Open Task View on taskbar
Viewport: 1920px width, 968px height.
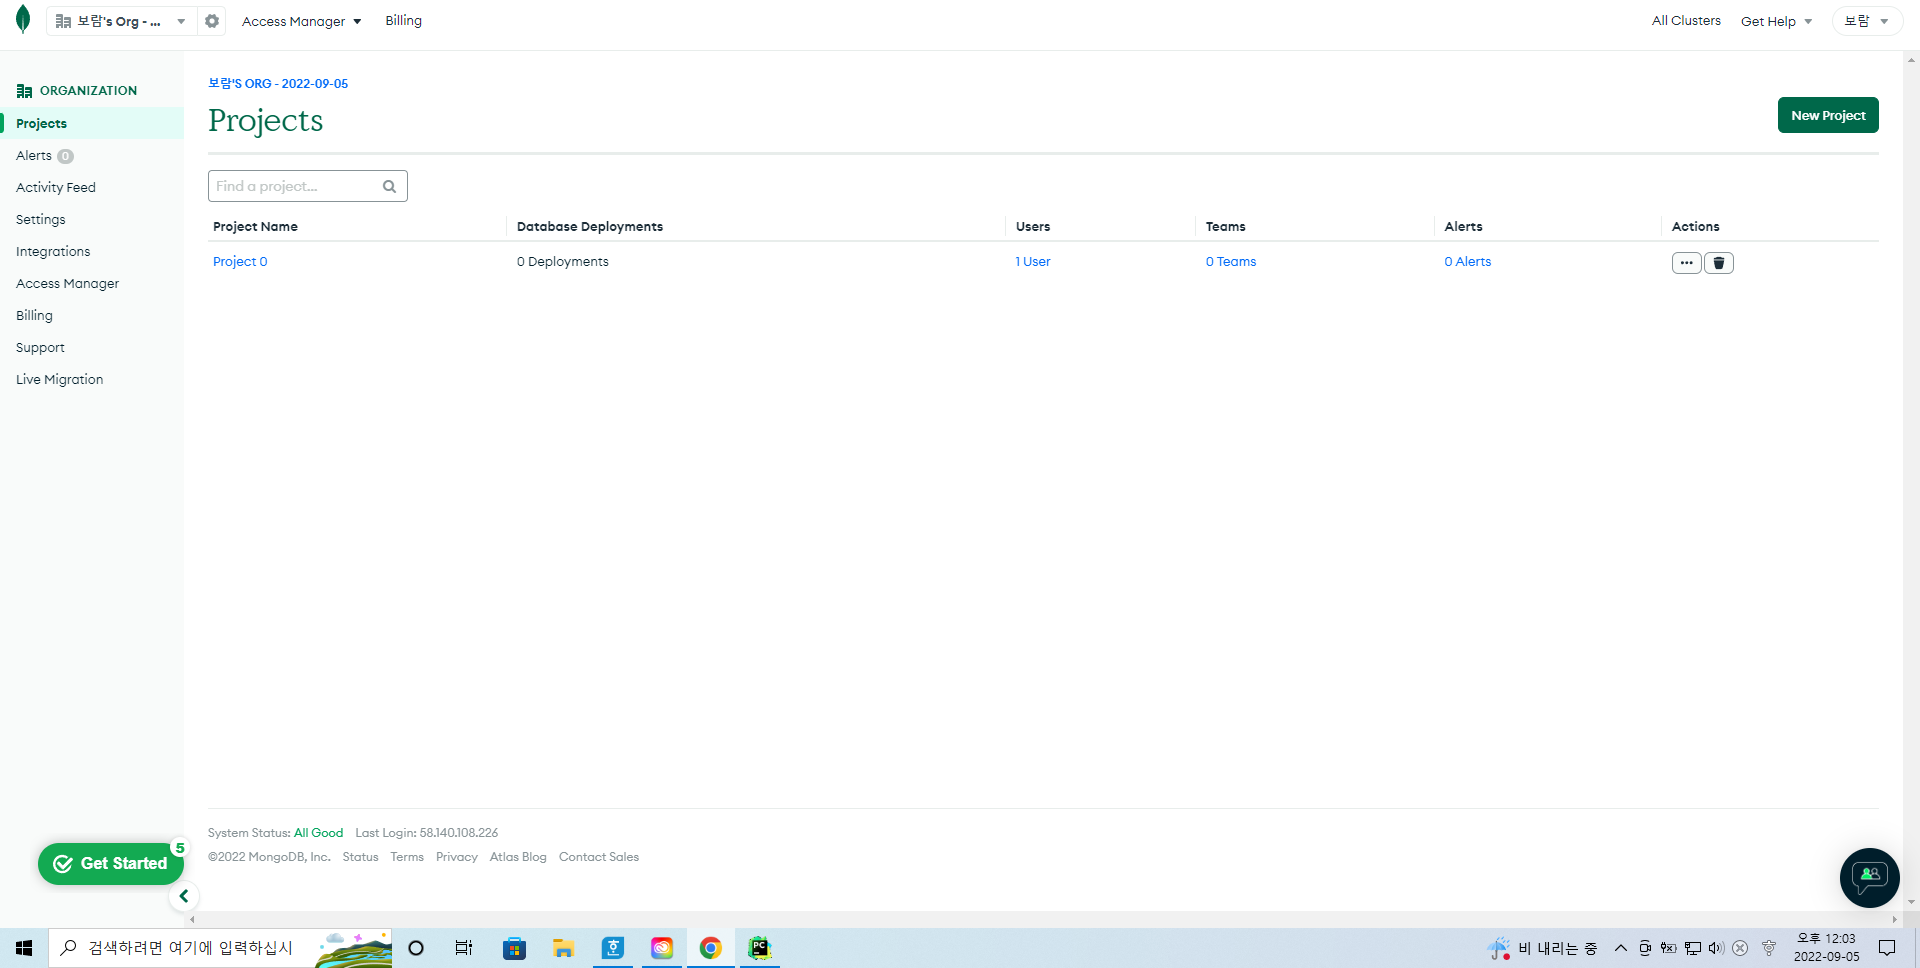point(464,948)
